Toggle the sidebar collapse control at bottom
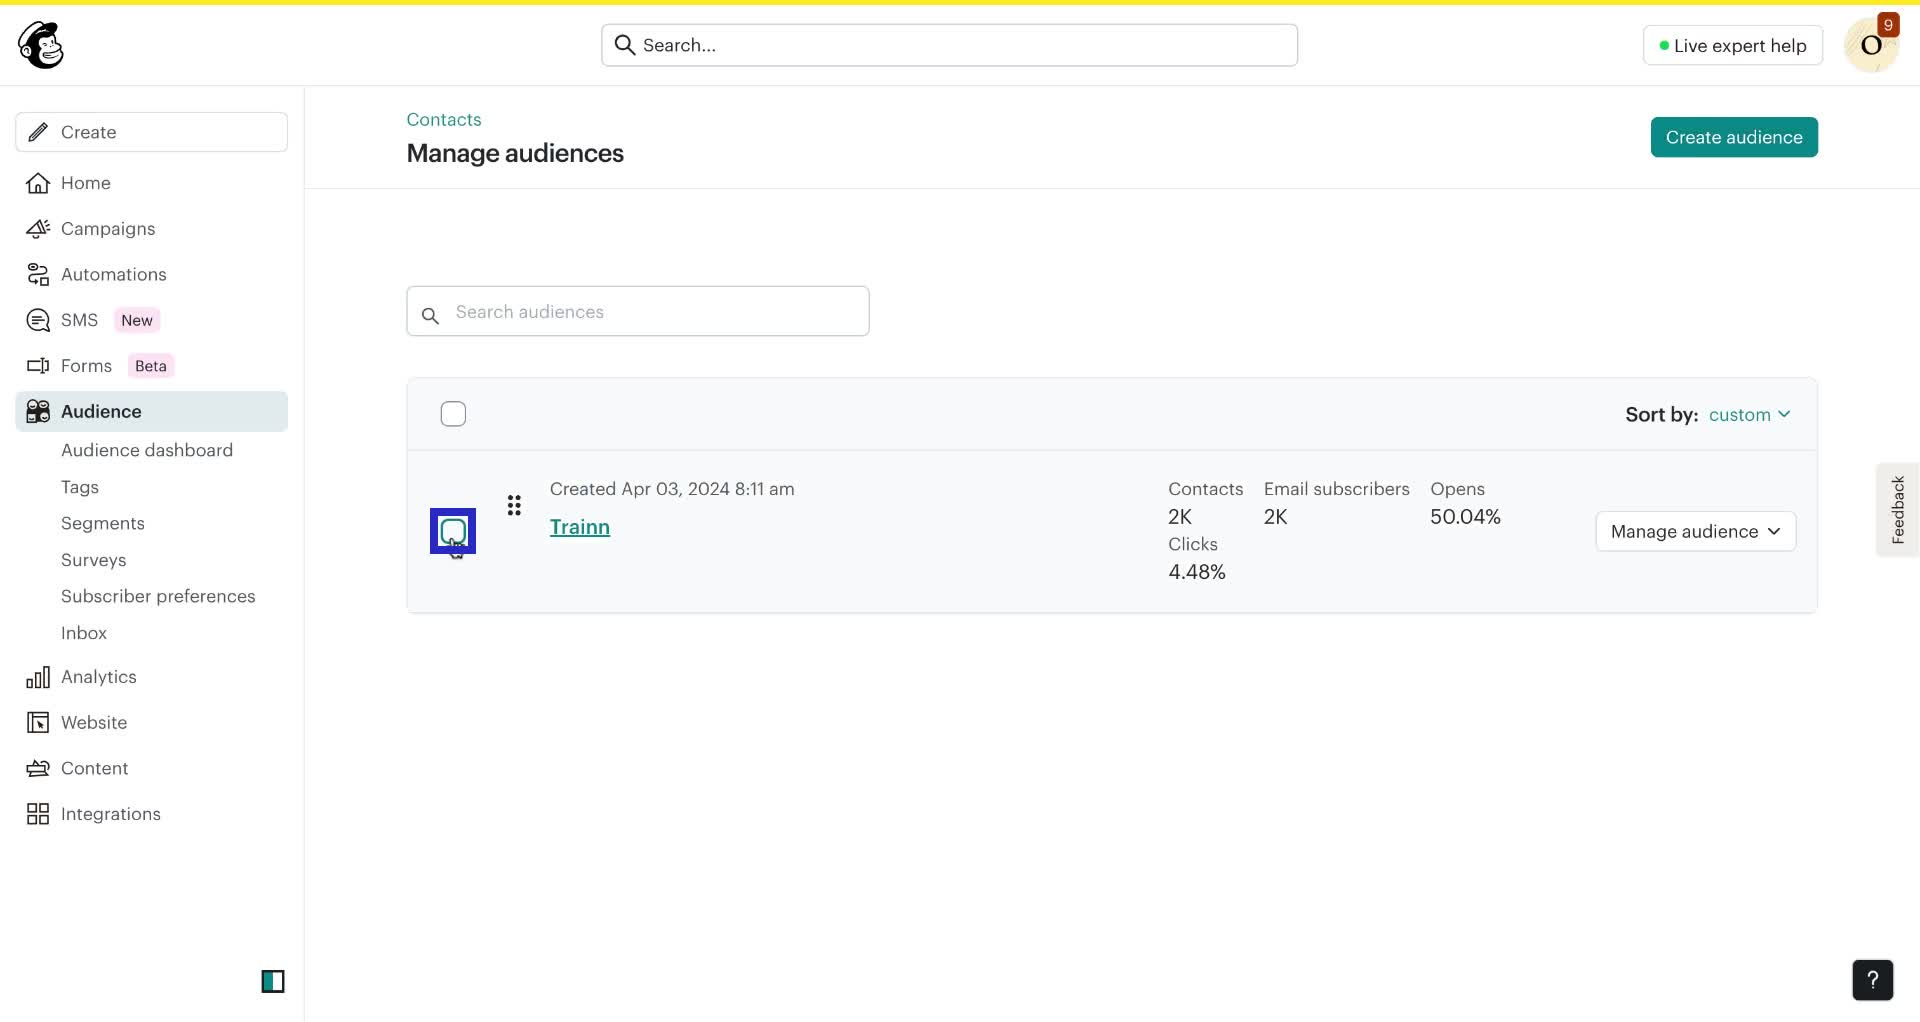The image size is (1920, 1022). point(273,981)
